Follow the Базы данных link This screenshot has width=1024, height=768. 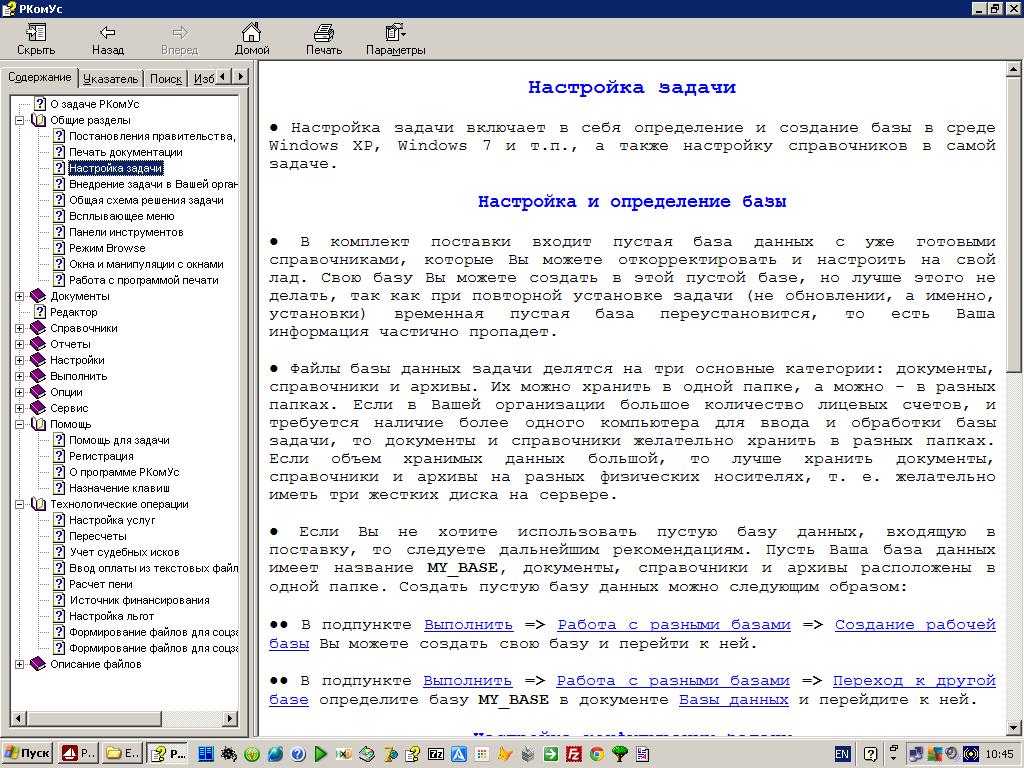[733, 700]
